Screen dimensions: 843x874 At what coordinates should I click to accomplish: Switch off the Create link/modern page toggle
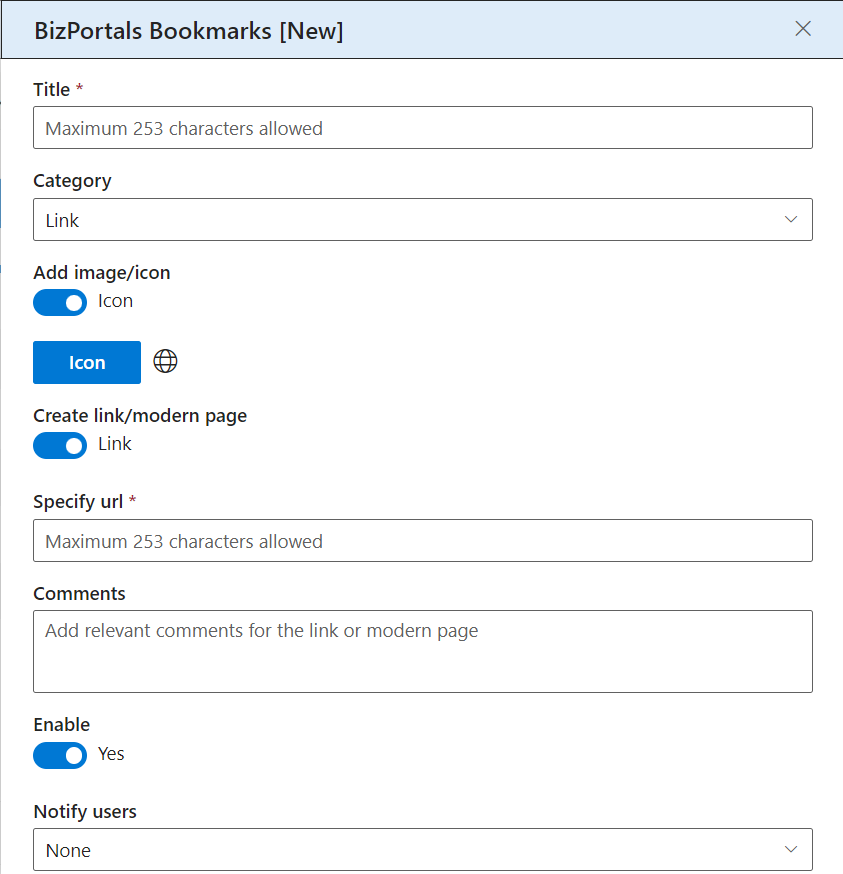click(60, 445)
